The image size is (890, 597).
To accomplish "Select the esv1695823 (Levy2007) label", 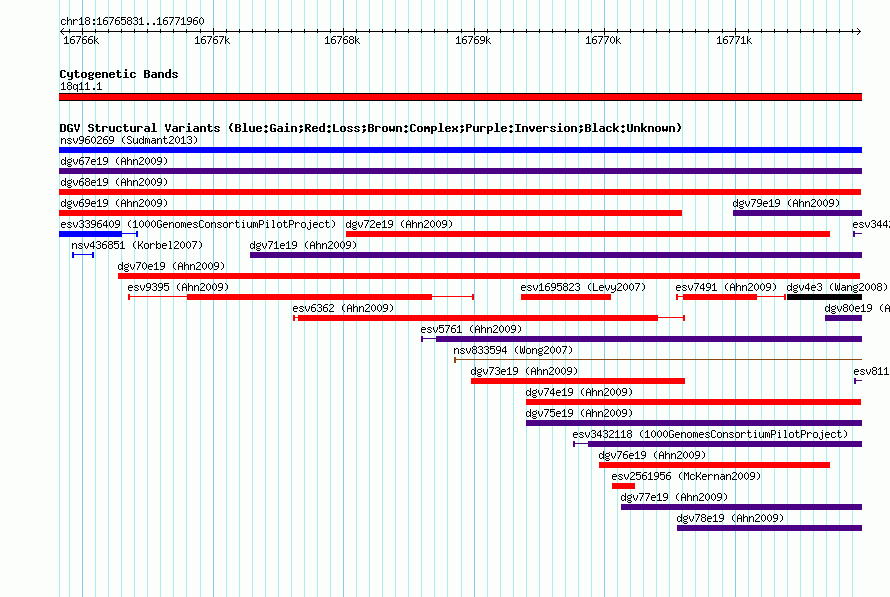I will pos(583,287).
